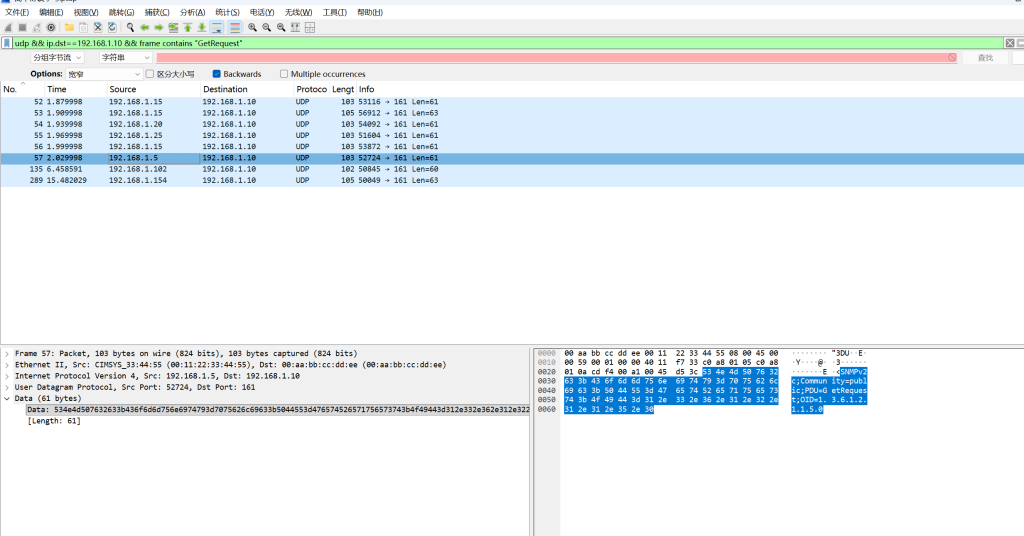Click the zoom in icon

coord(252,27)
